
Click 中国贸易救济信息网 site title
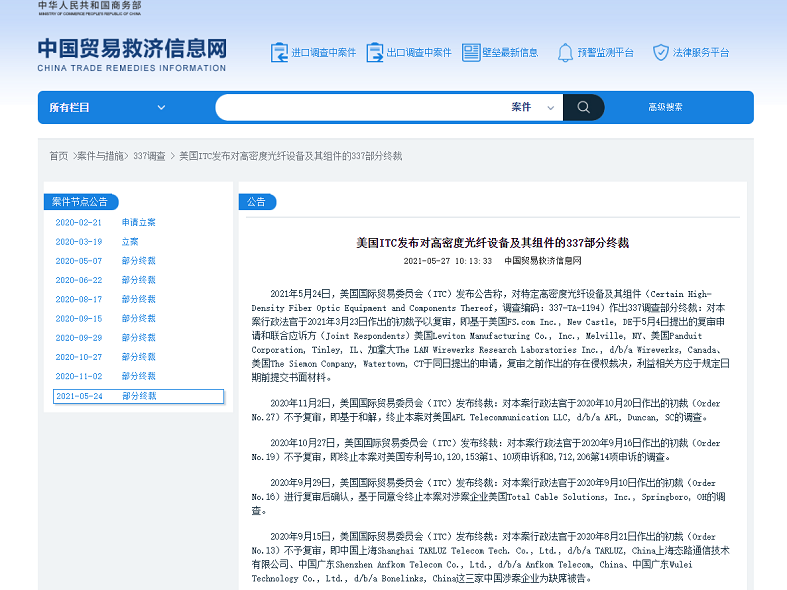pyautogui.click(x=132, y=49)
